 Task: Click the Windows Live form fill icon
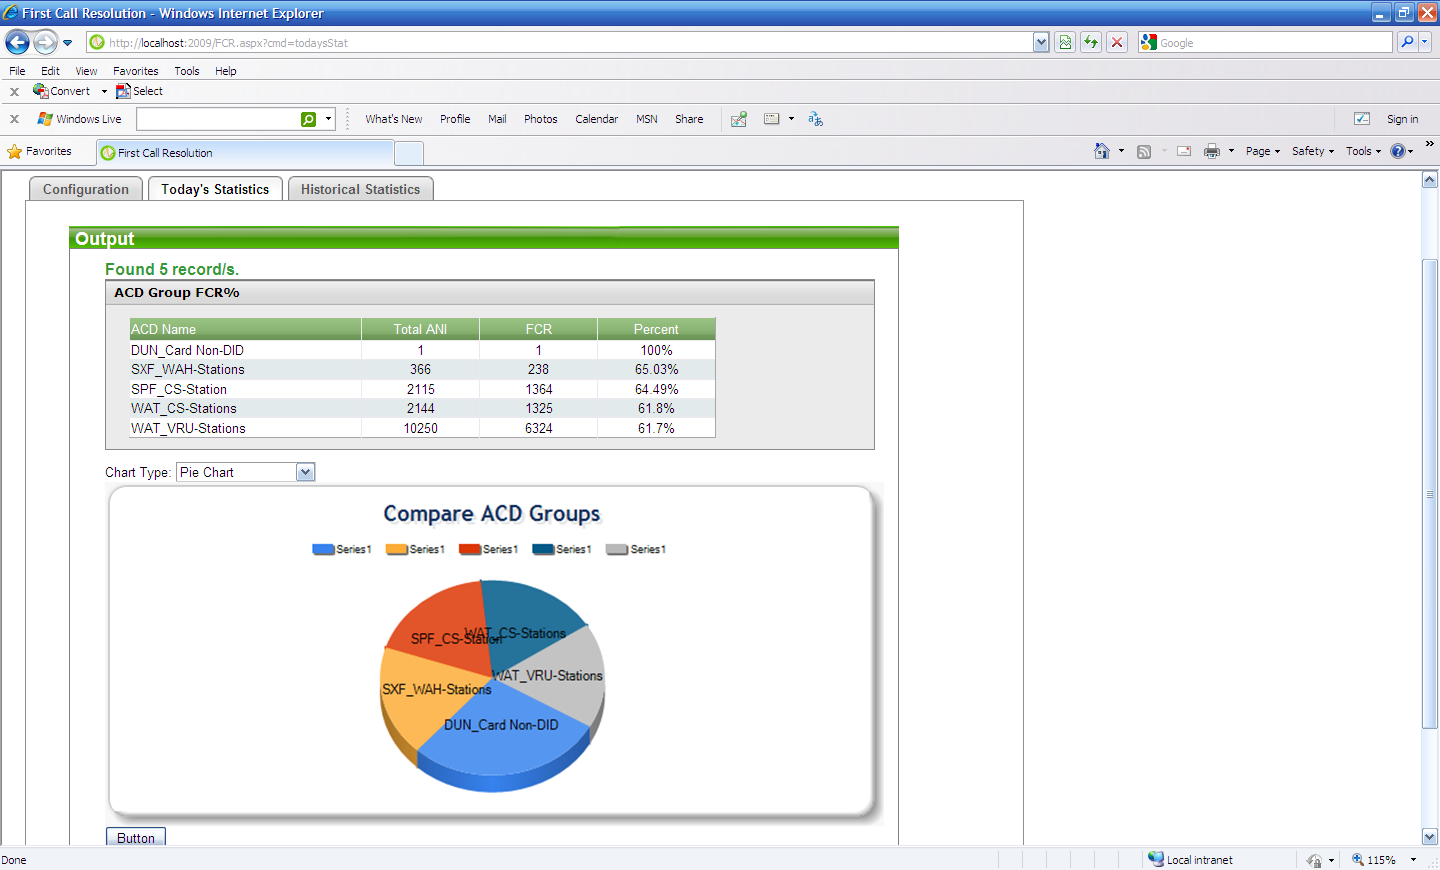[772, 119]
